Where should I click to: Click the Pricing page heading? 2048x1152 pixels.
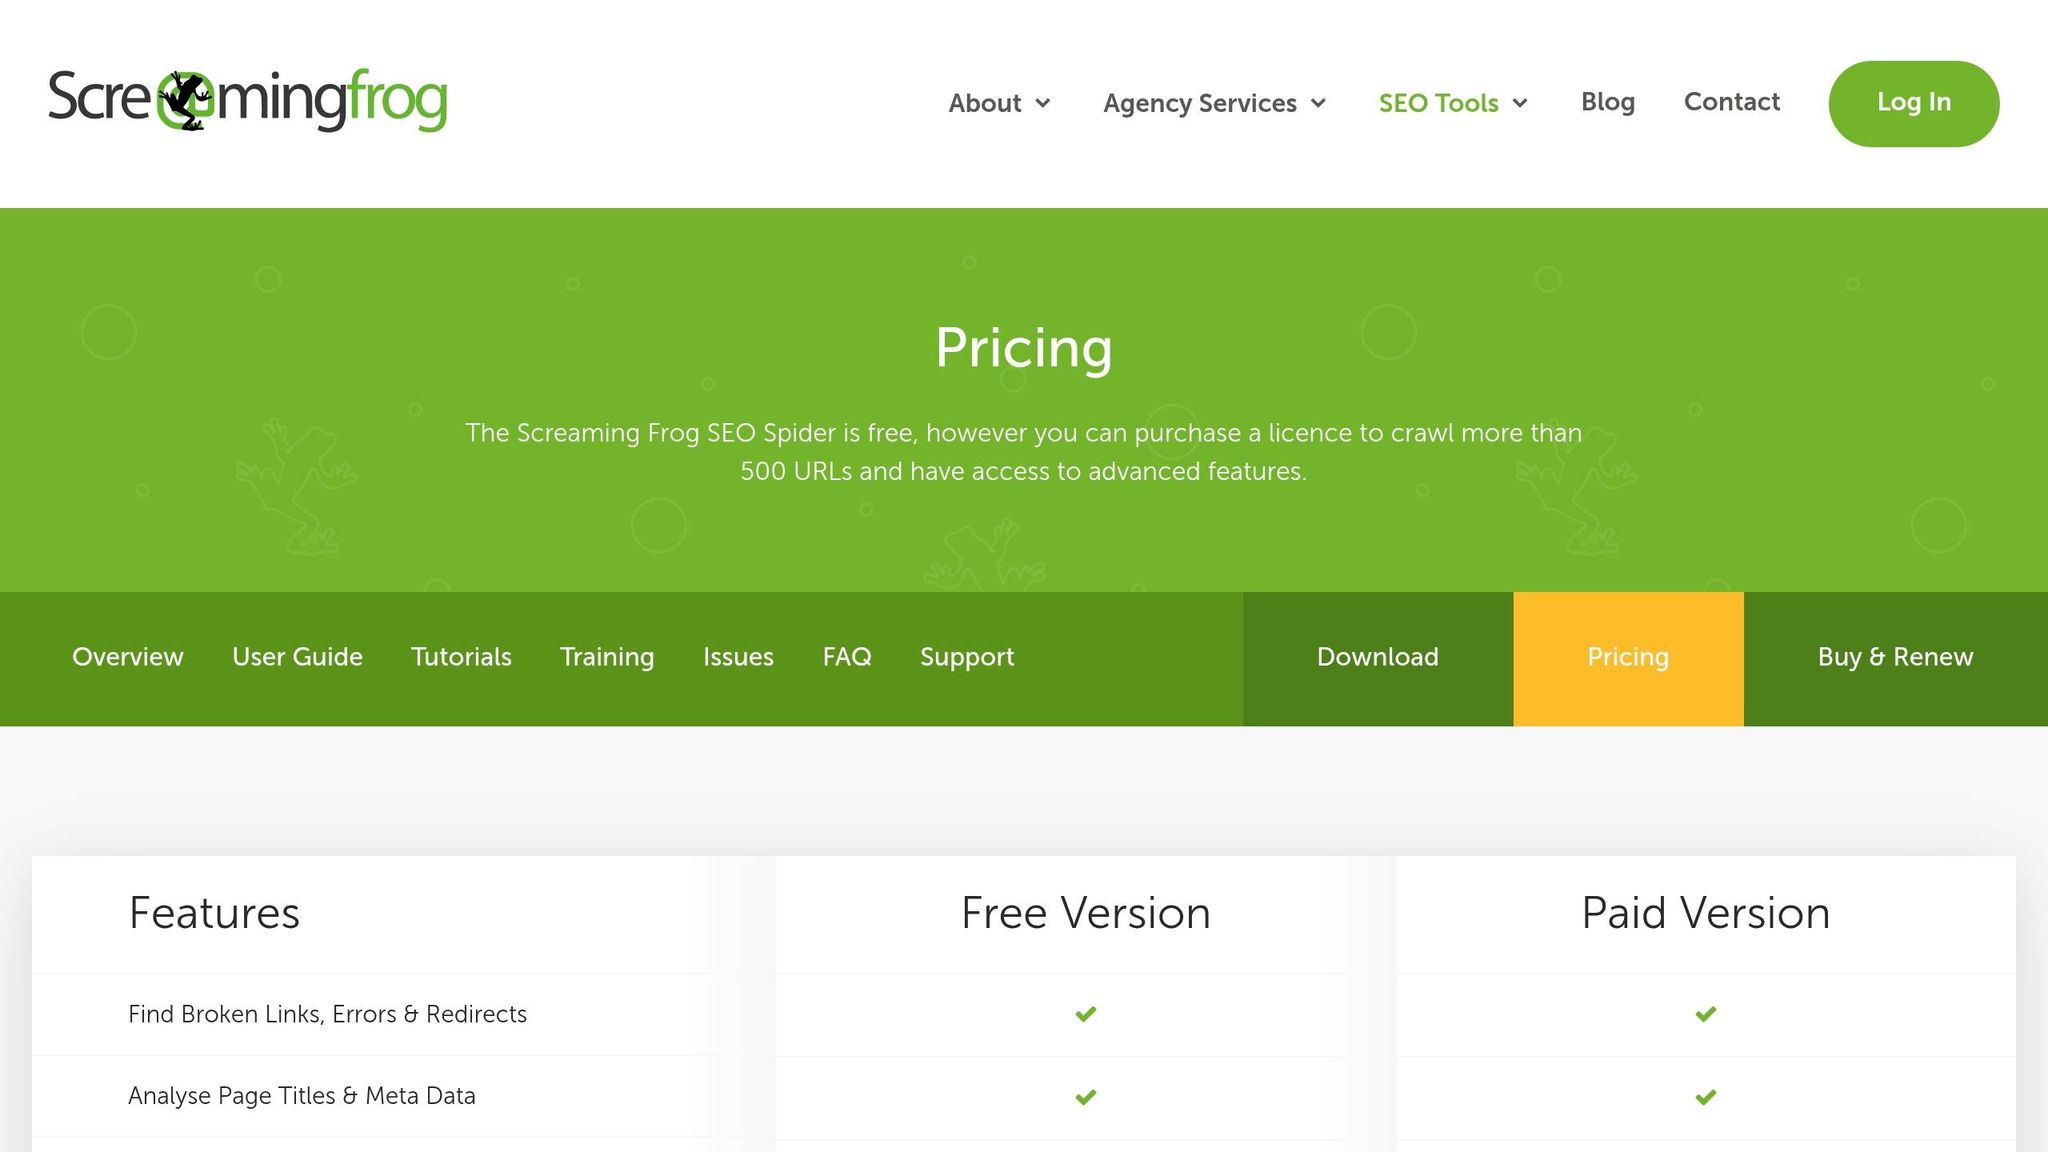click(x=1024, y=348)
